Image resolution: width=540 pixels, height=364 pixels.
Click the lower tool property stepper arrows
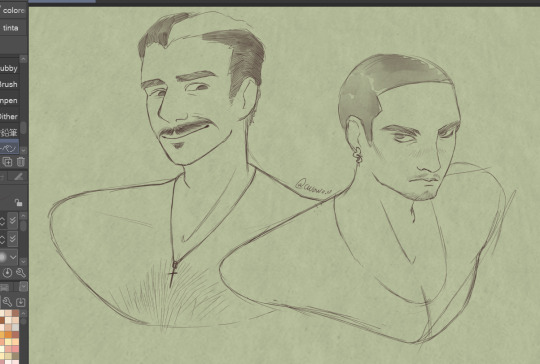[2, 239]
